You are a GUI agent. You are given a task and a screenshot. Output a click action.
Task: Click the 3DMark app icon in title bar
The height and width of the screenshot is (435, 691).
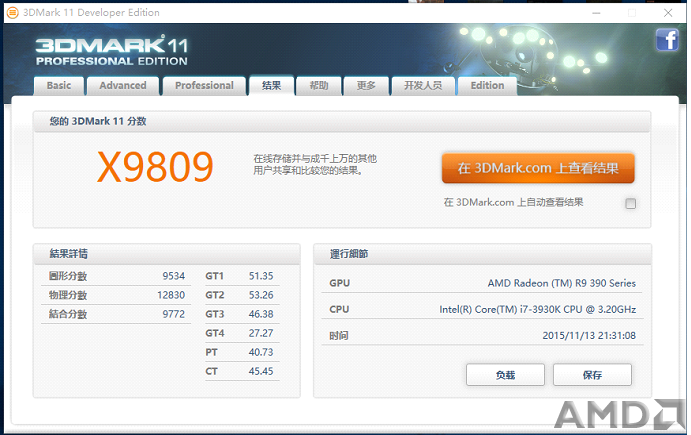point(12,13)
